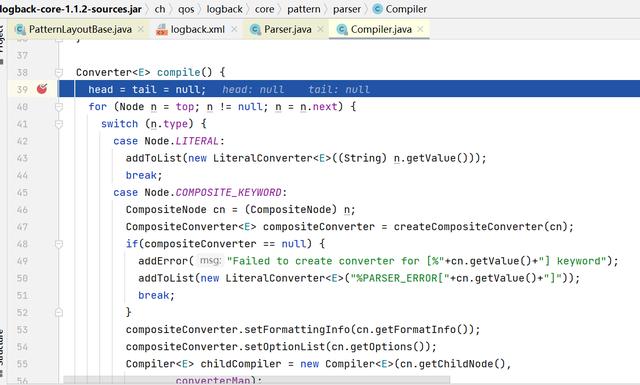Click 'COMPOSITE_KEYWORD' constant on line 45

pos(229,192)
